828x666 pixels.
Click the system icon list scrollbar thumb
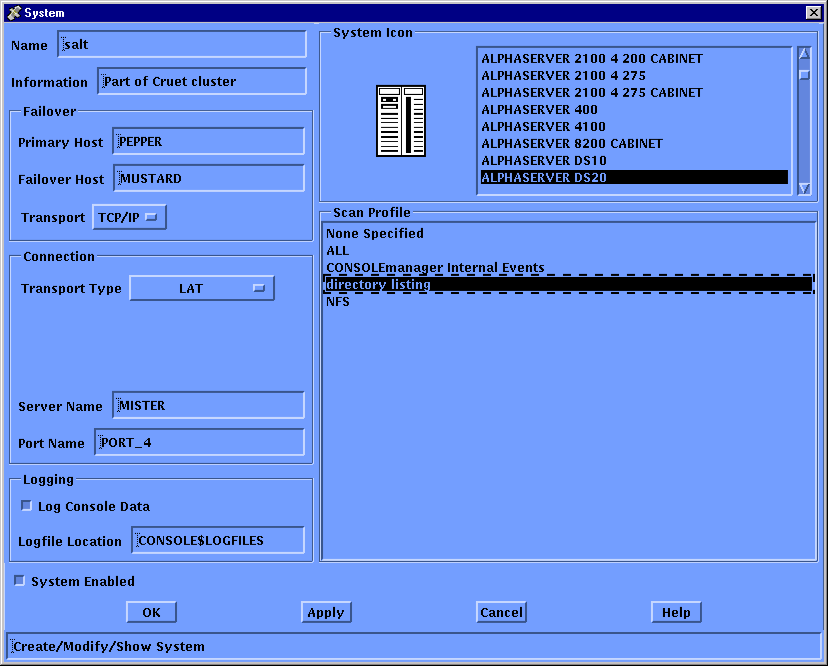(x=804, y=75)
